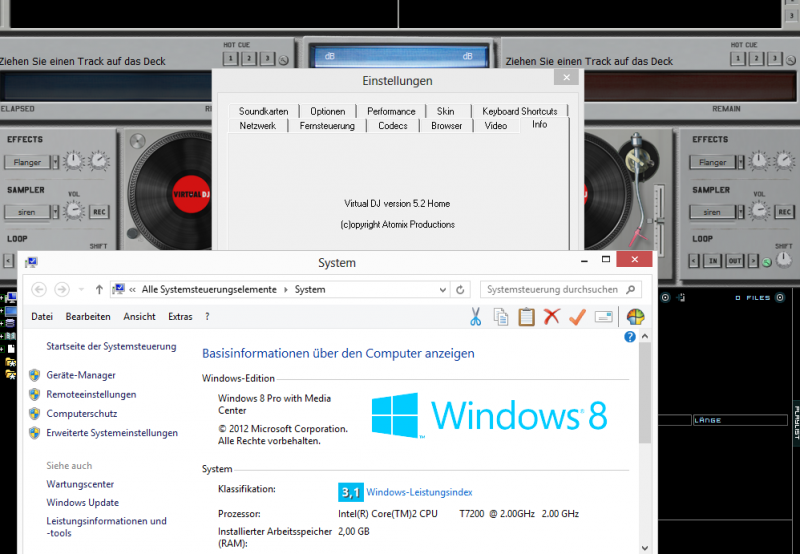Click the System window vertical scrollbar thumb
This screenshot has height=554, width=800.
(645, 393)
